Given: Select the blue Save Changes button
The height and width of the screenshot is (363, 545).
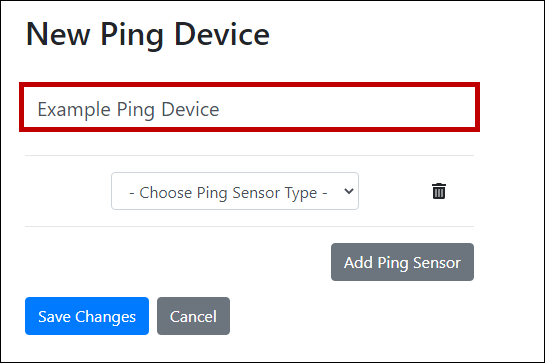Looking at the screenshot, I should pyautogui.click(x=87, y=316).
